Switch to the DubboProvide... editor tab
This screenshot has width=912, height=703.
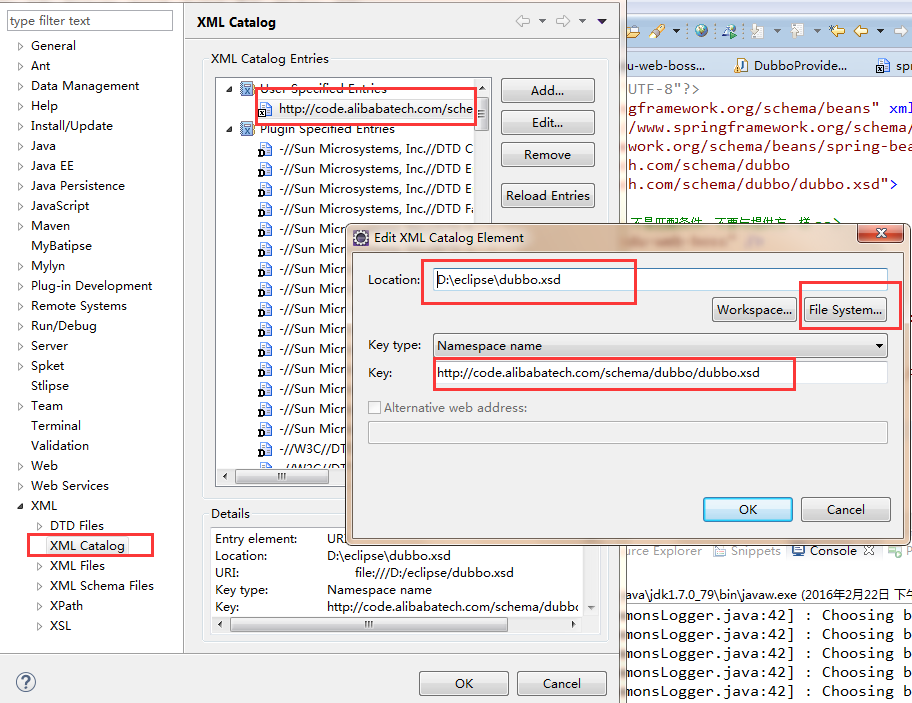point(791,66)
